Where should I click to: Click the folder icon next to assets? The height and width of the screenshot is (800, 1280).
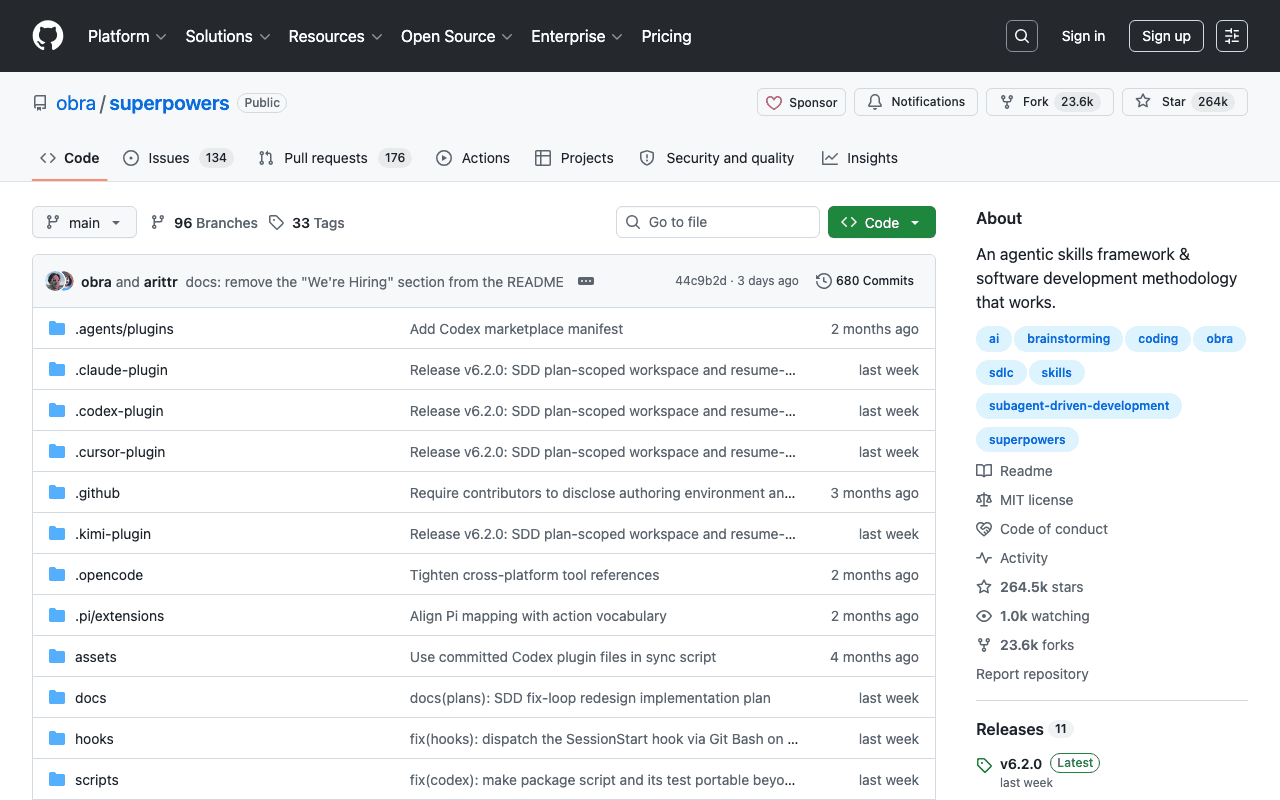coord(57,657)
